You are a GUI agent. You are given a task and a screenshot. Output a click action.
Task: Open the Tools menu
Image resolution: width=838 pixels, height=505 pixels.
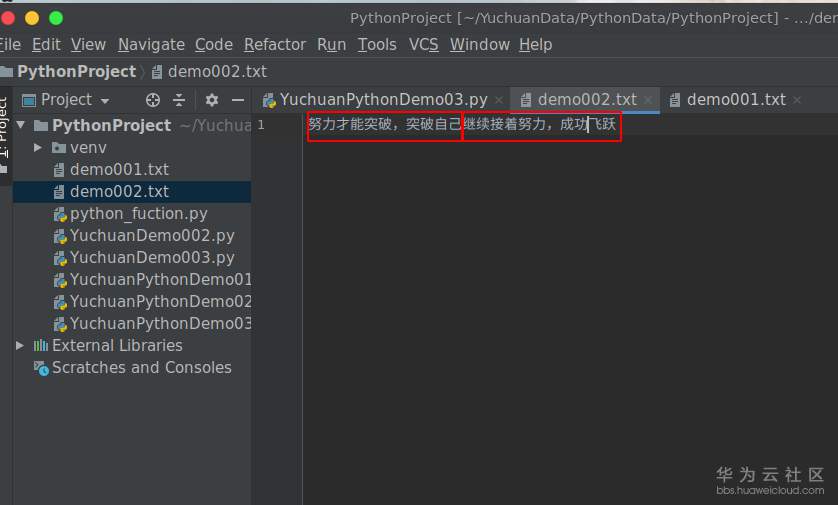point(377,44)
